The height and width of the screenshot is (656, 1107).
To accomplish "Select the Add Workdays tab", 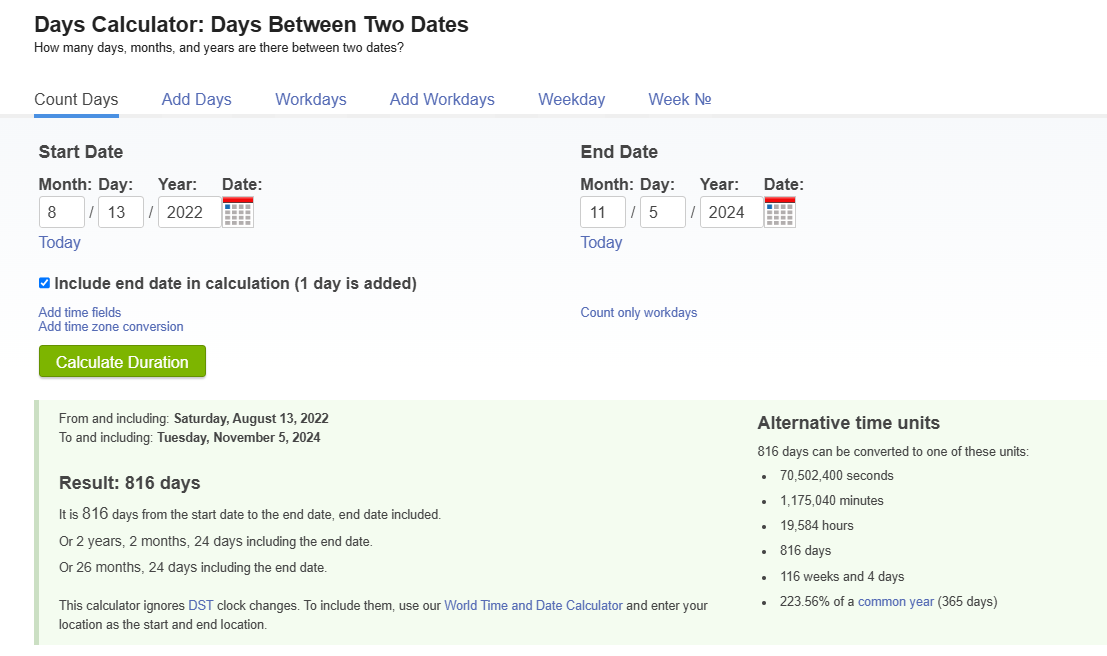I will click(442, 99).
